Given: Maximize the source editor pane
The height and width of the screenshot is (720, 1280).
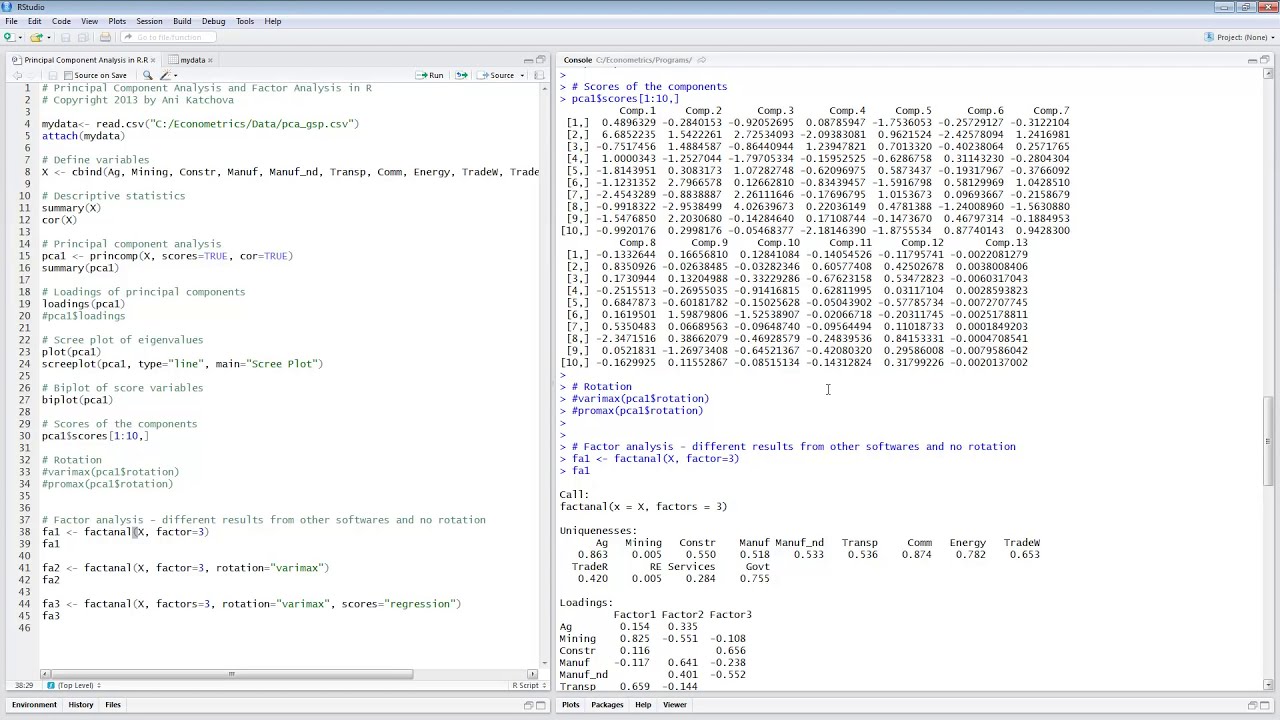Looking at the screenshot, I should [541, 60].
